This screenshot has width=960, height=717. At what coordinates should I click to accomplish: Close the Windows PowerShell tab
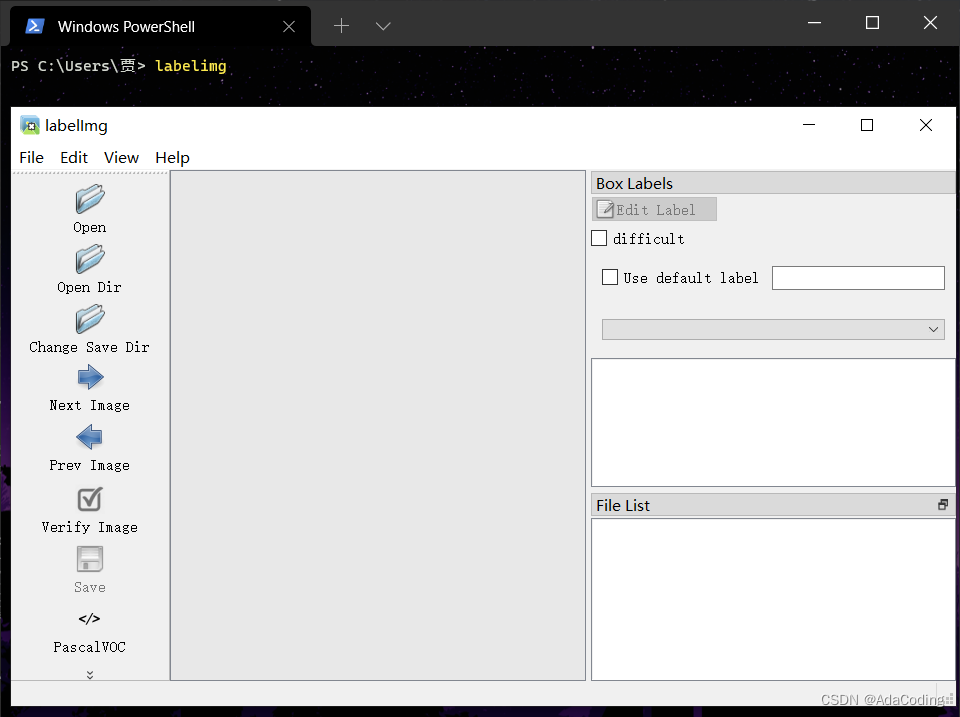click(x=289, y=26)
